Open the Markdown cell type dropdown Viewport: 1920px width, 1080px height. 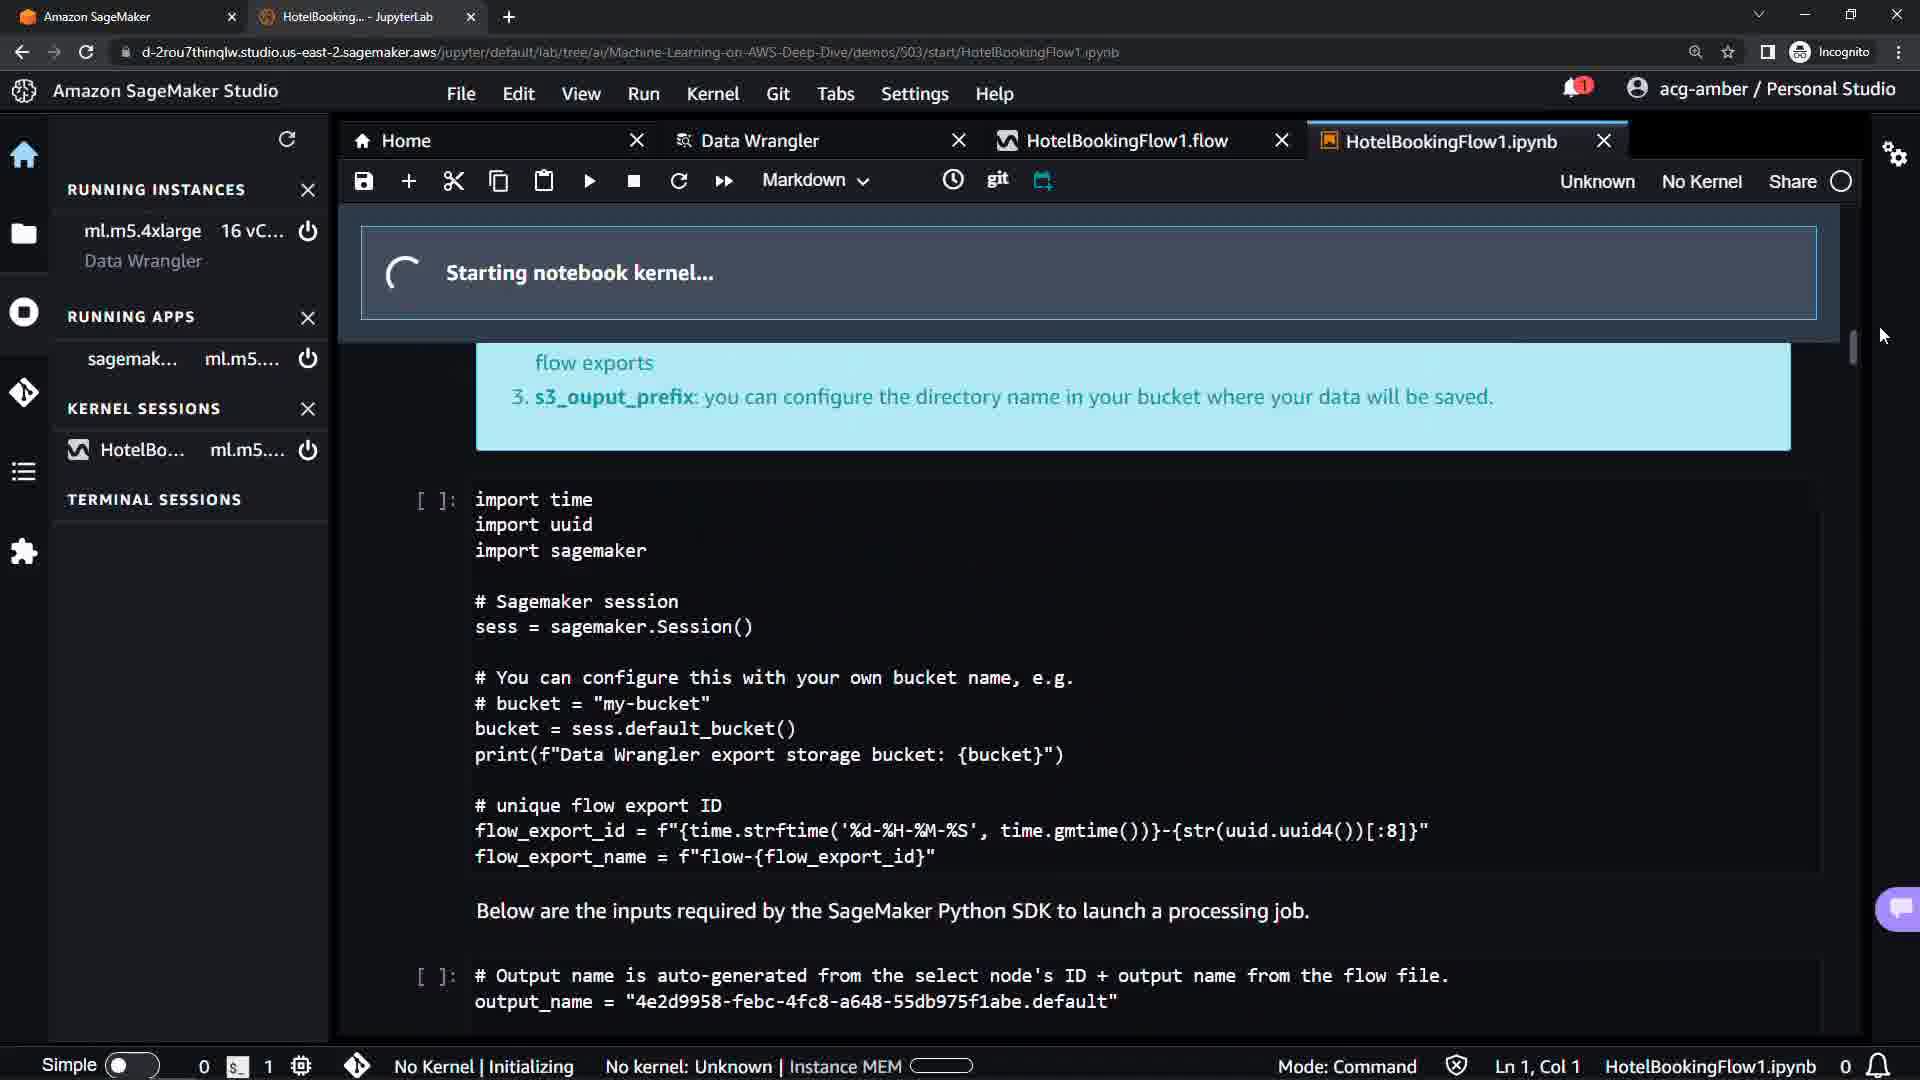[815, 181]
